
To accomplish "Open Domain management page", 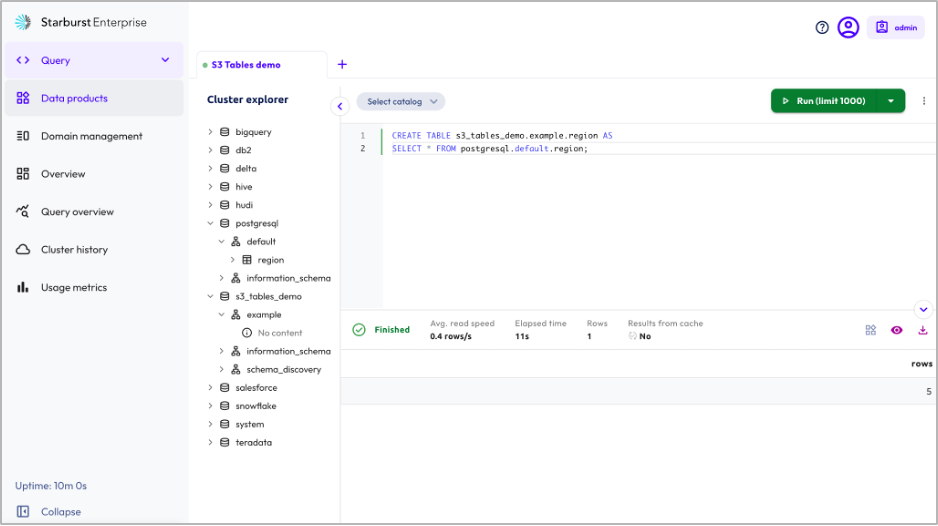I will pyautogui.click(x=94, y=136).
